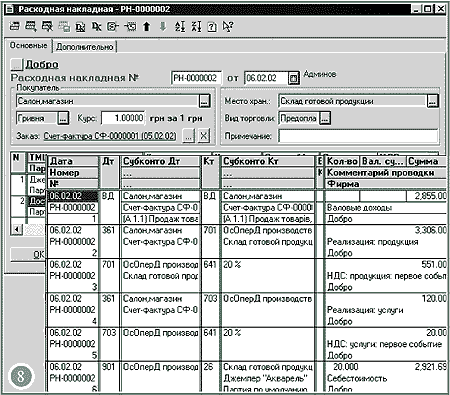Sort ascending with the A-Z icon

click(x=180, y=26)
